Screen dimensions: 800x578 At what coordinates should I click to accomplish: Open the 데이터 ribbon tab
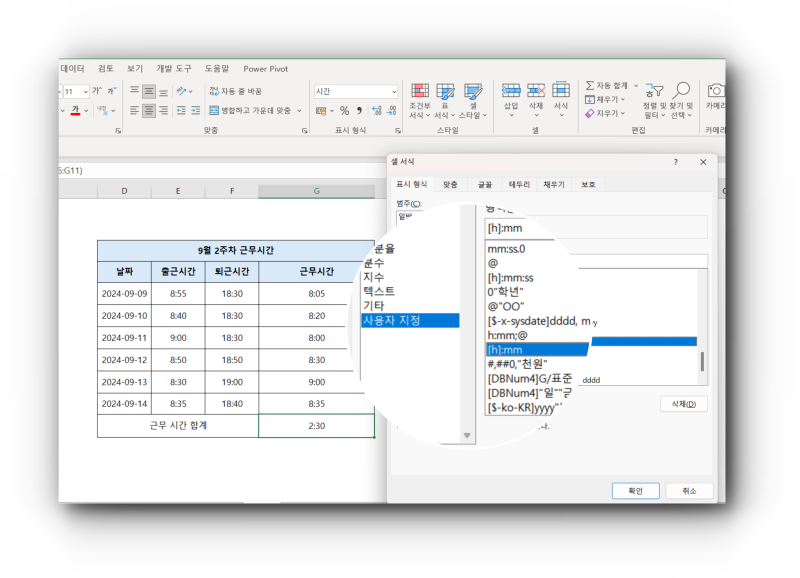72,69
